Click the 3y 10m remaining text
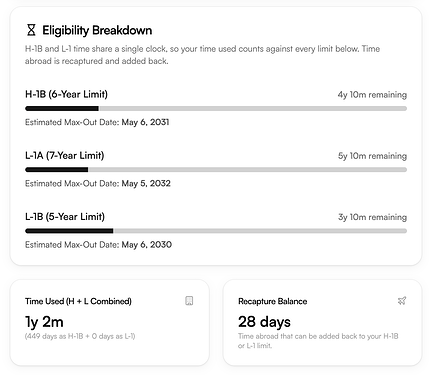The height and width of the screenshot is (375, 429). tap(372, 217)
